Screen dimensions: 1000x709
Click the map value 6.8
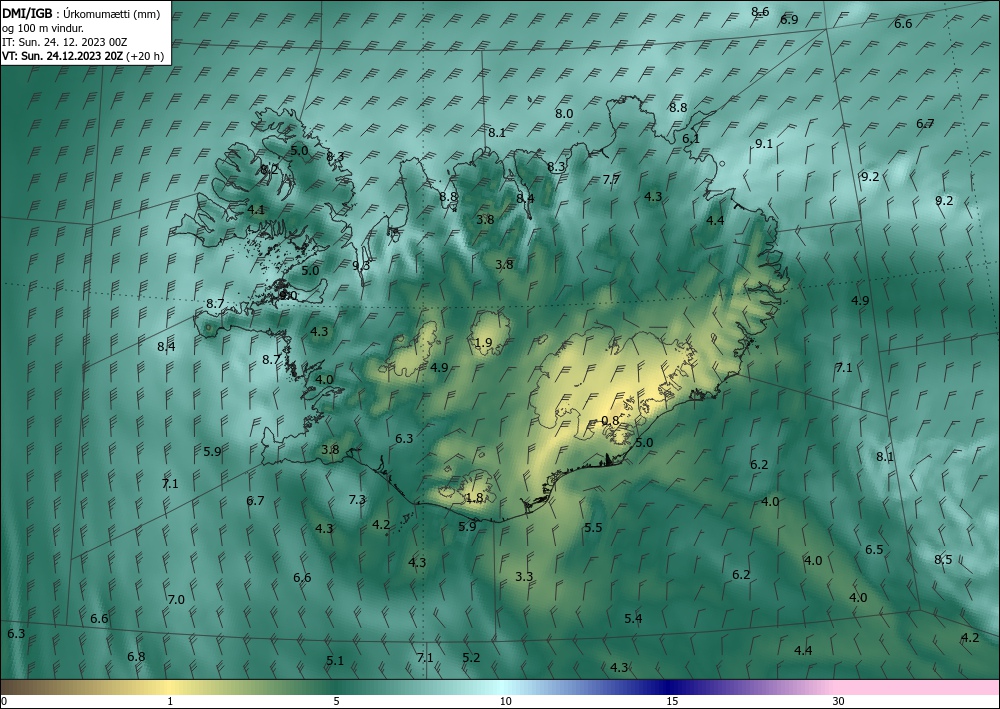point(136,656)
